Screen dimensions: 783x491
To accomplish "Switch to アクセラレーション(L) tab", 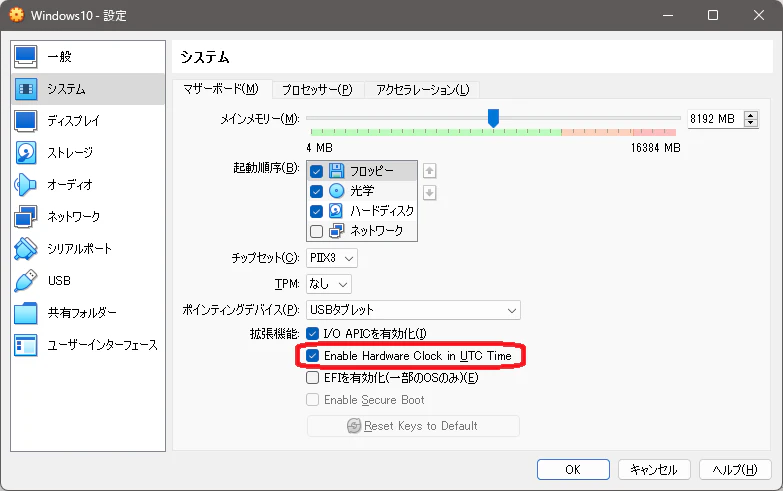I will 422,90.
